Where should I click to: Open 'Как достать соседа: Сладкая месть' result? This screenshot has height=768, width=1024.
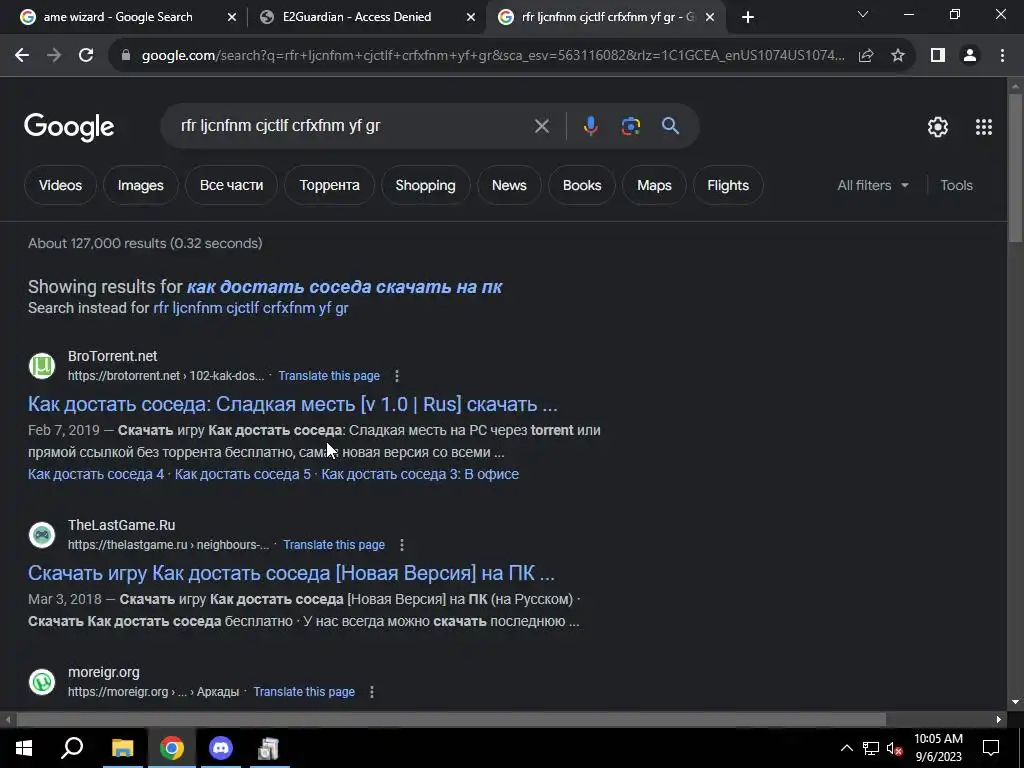coord(293,404)
